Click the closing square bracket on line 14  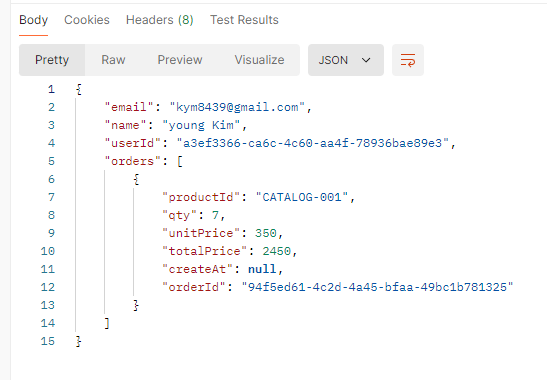pos(107,323)
